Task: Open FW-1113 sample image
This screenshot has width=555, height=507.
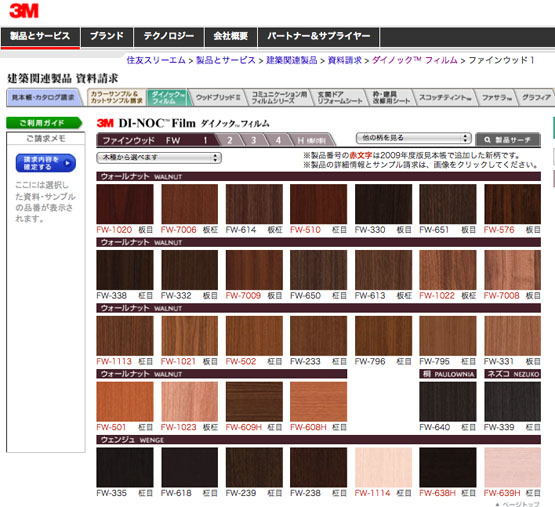Action: click(x=125, y=336)
